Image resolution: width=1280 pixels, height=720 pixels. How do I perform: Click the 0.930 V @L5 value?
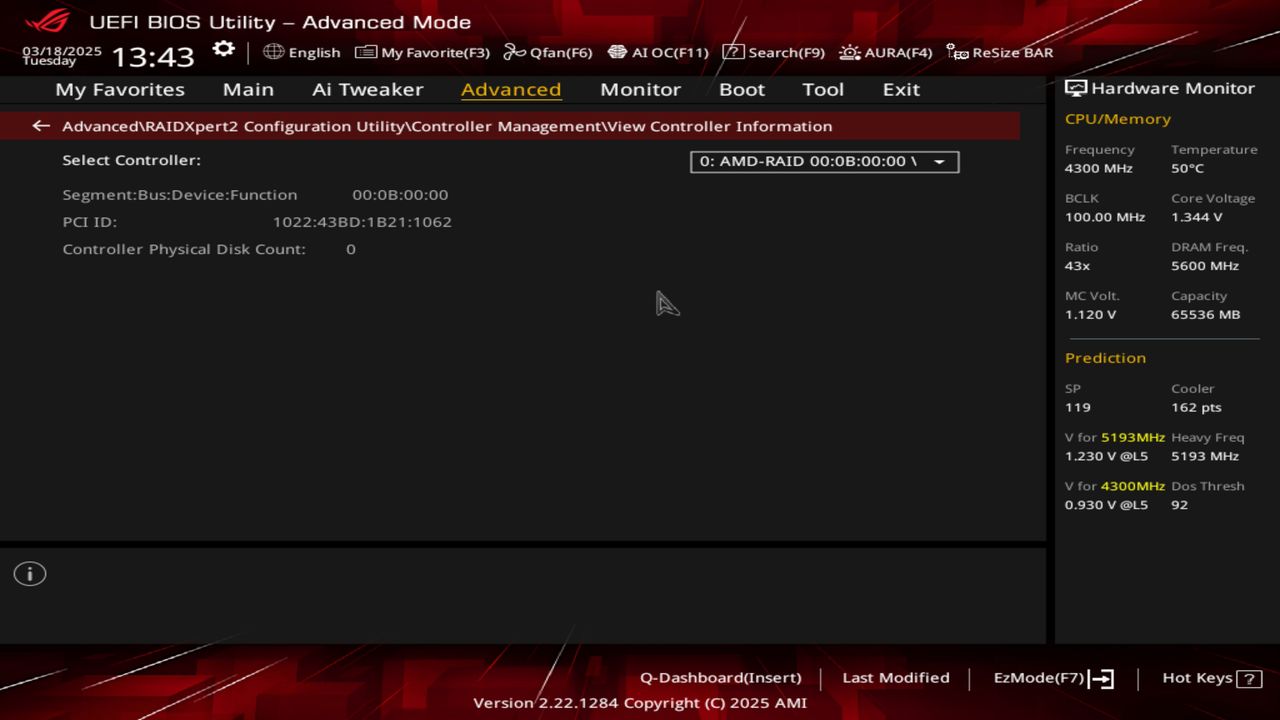click(x=1106, y=505)
